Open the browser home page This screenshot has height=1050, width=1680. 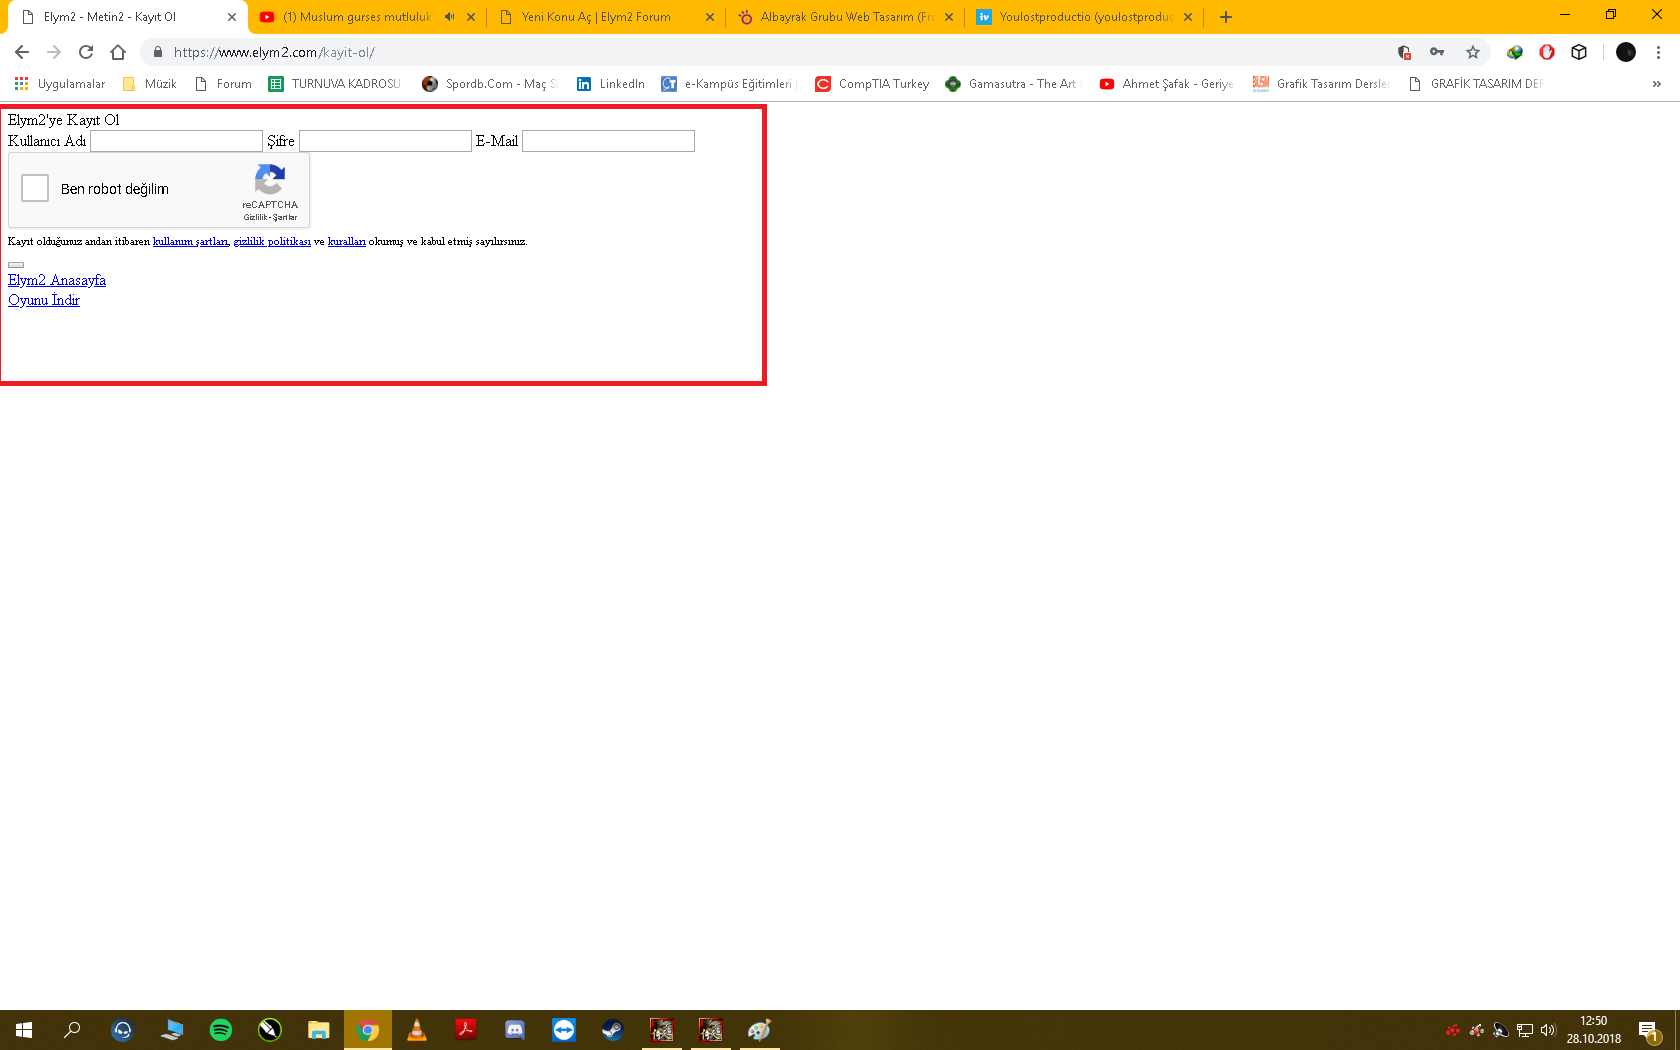pos(118,52)
